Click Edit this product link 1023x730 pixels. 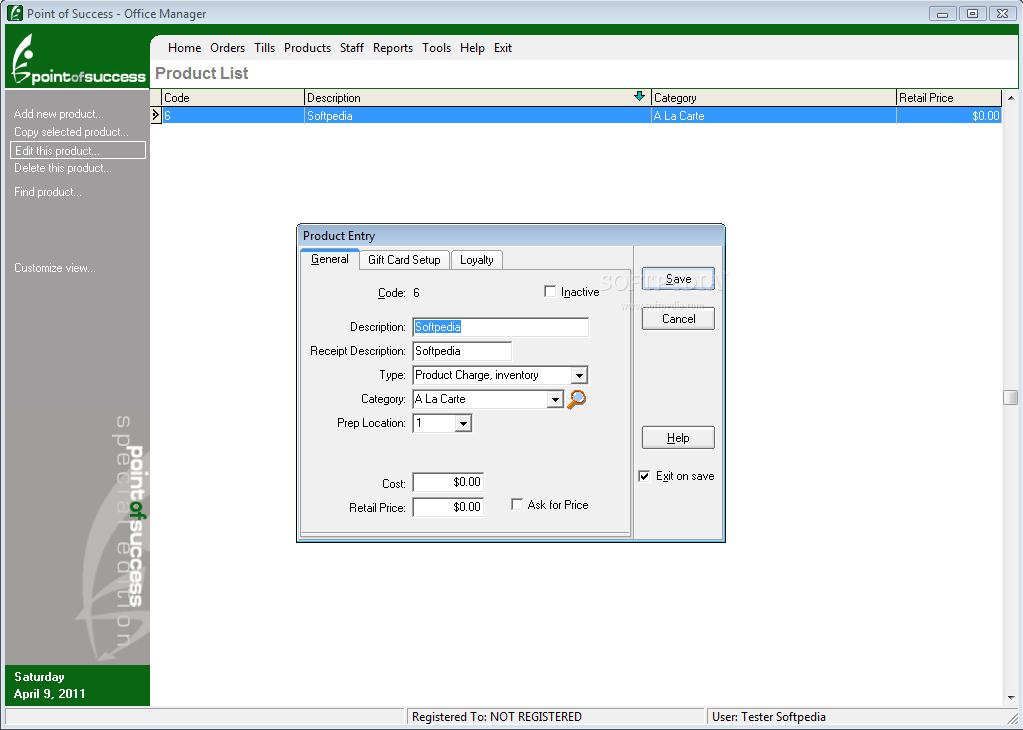78,151
